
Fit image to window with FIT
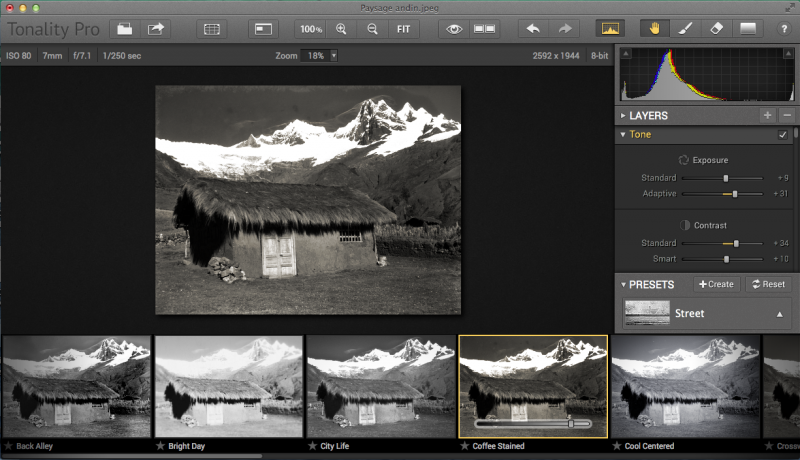coord(404,29)
